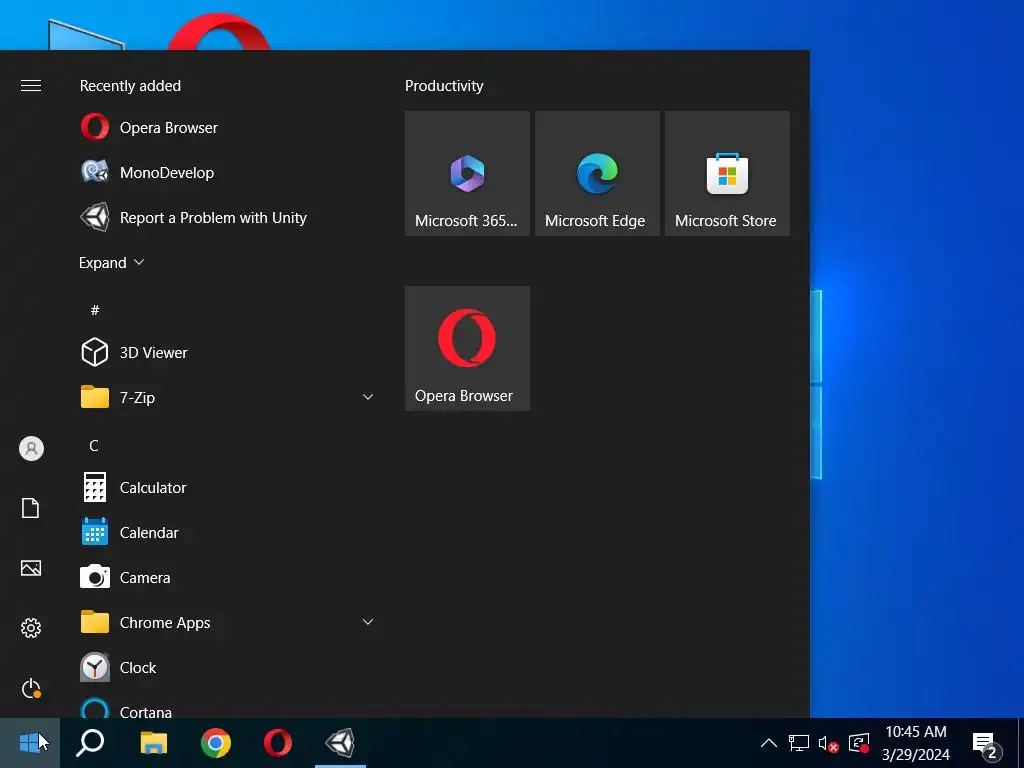Show hidden system tray icons
Viewport: 1024px width, 768px height.
click(x=769, y=743)
